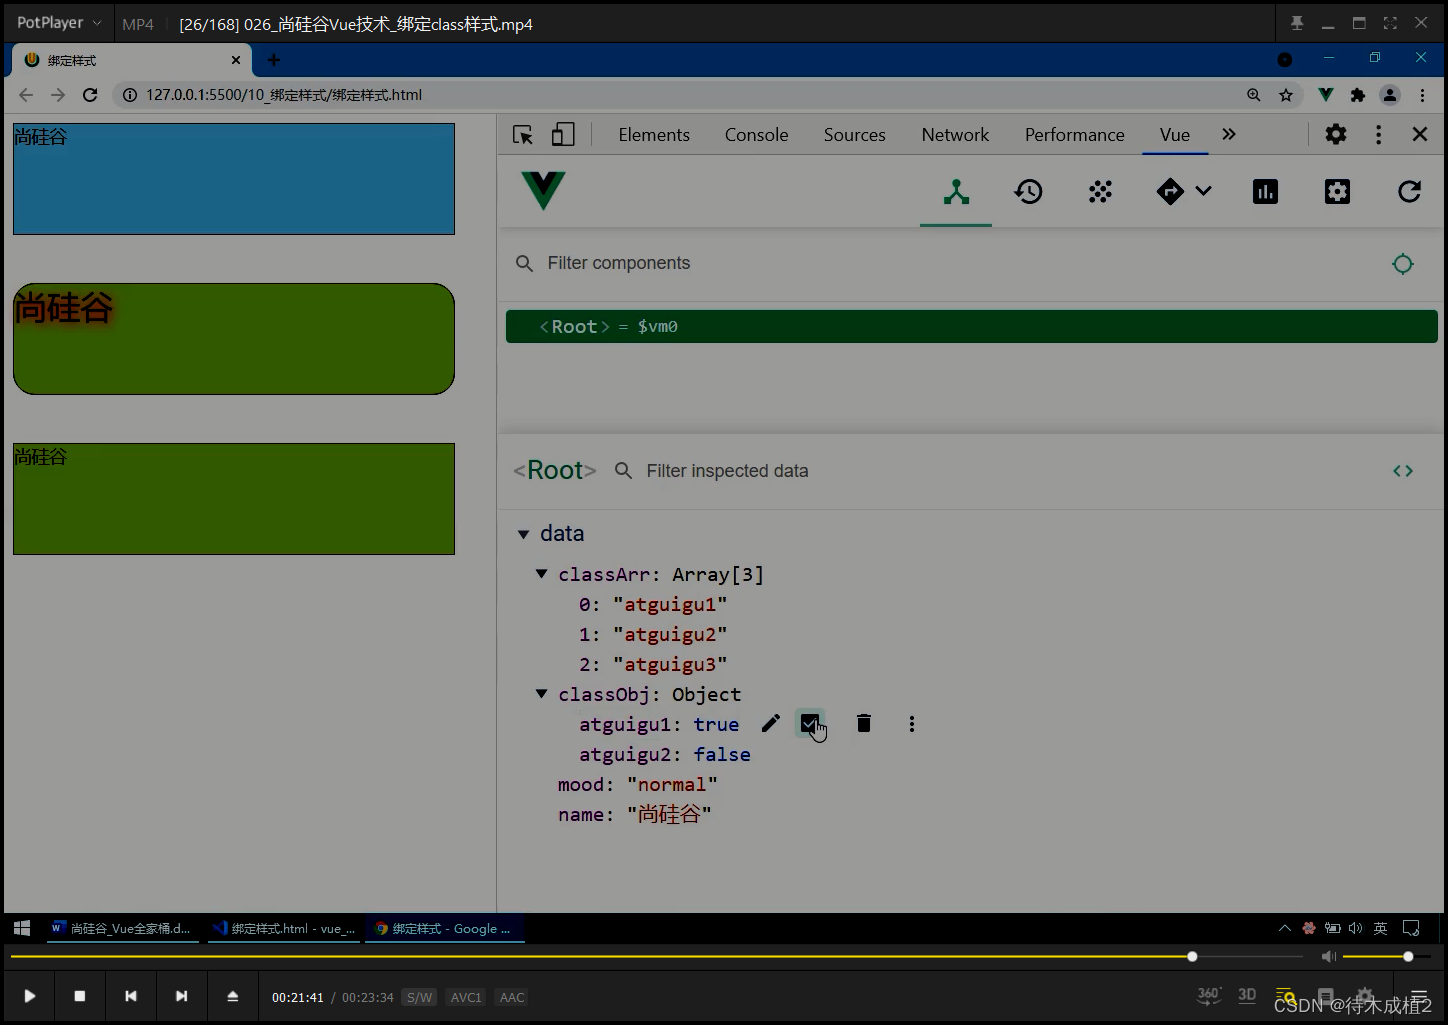The width and height of the screenshot is (1448, 1025).
Task: Close the 绑定样式 browser tab
Action: (236, 60)
